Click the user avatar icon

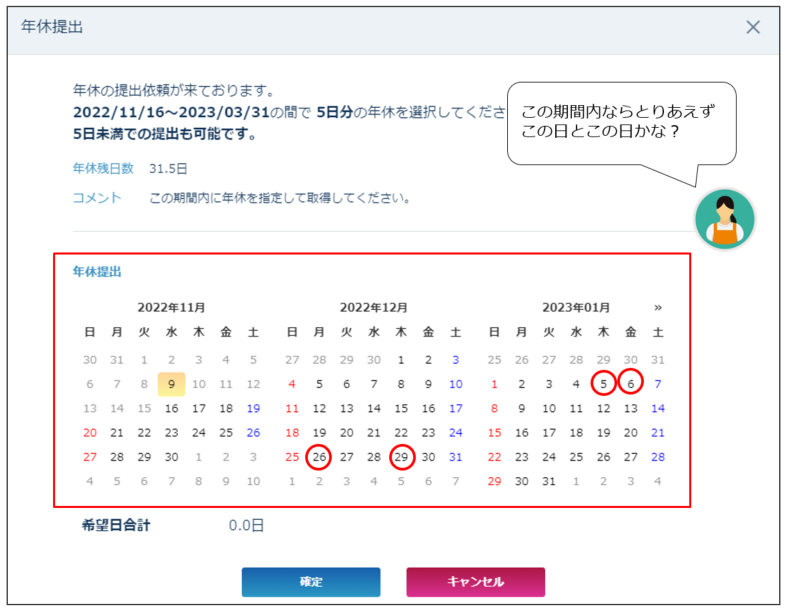[725, 219]
